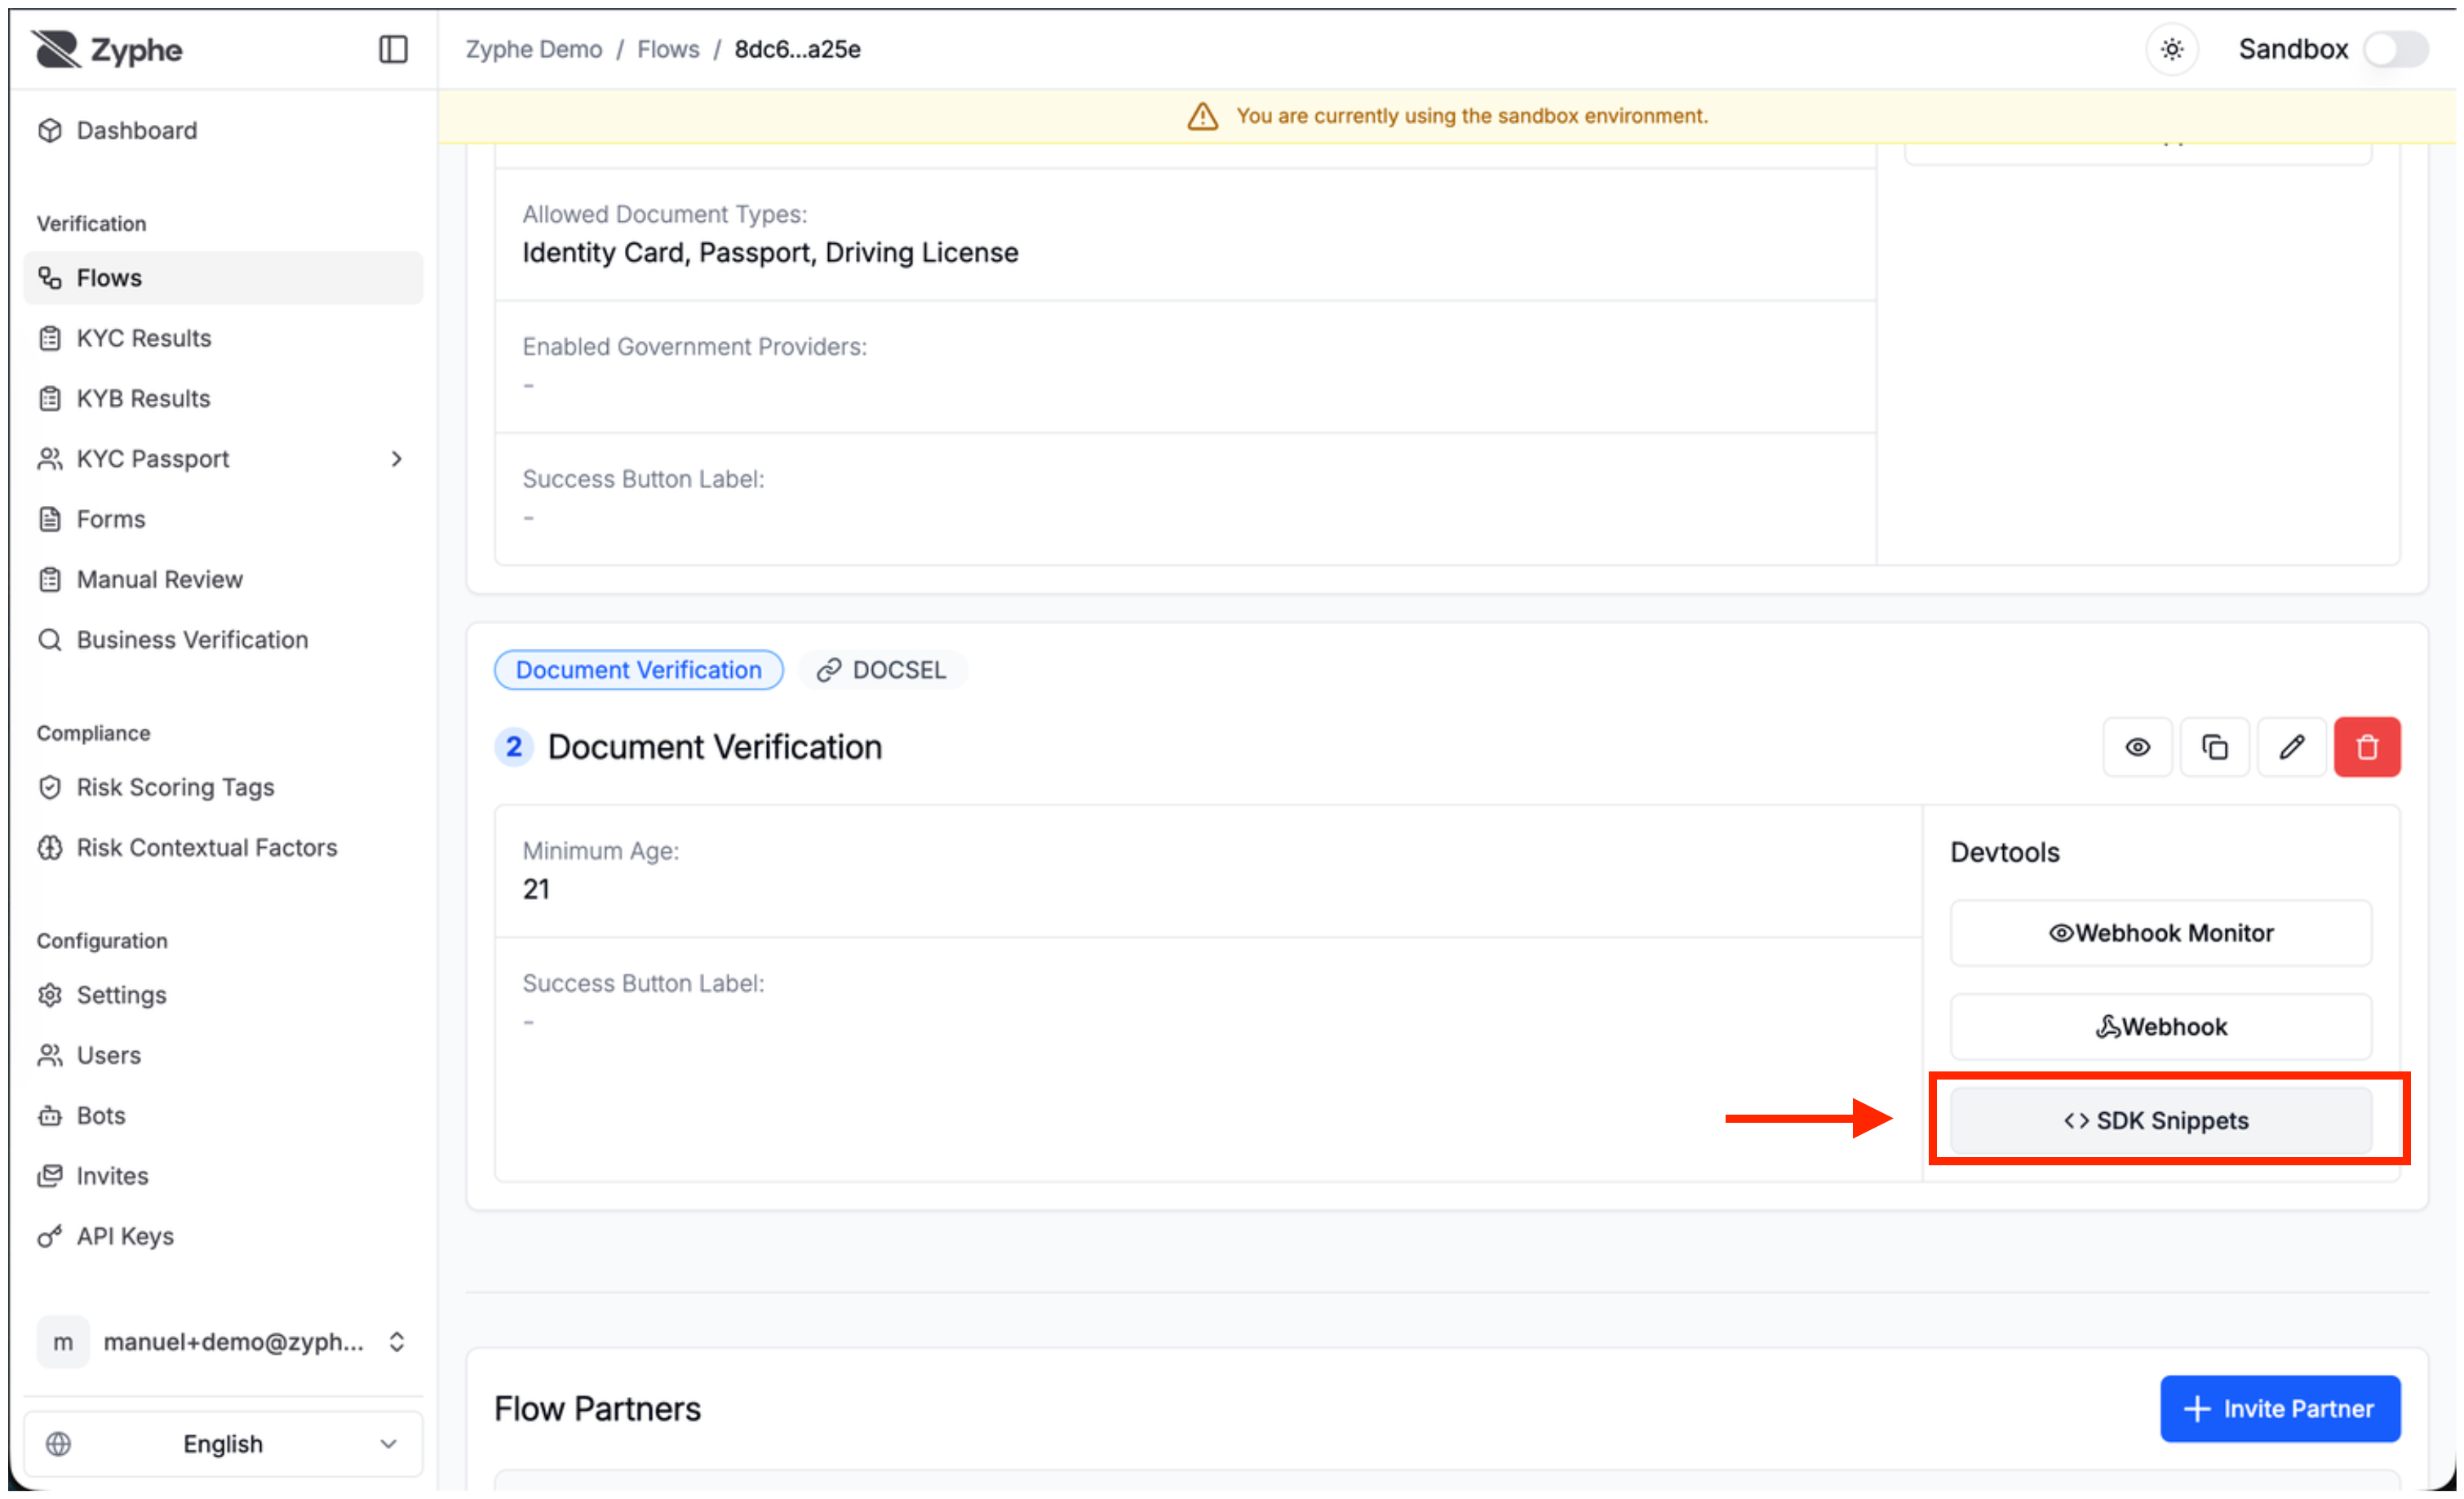Select 'Identity Card, Passport, Driving License' text

click(770, 252)
